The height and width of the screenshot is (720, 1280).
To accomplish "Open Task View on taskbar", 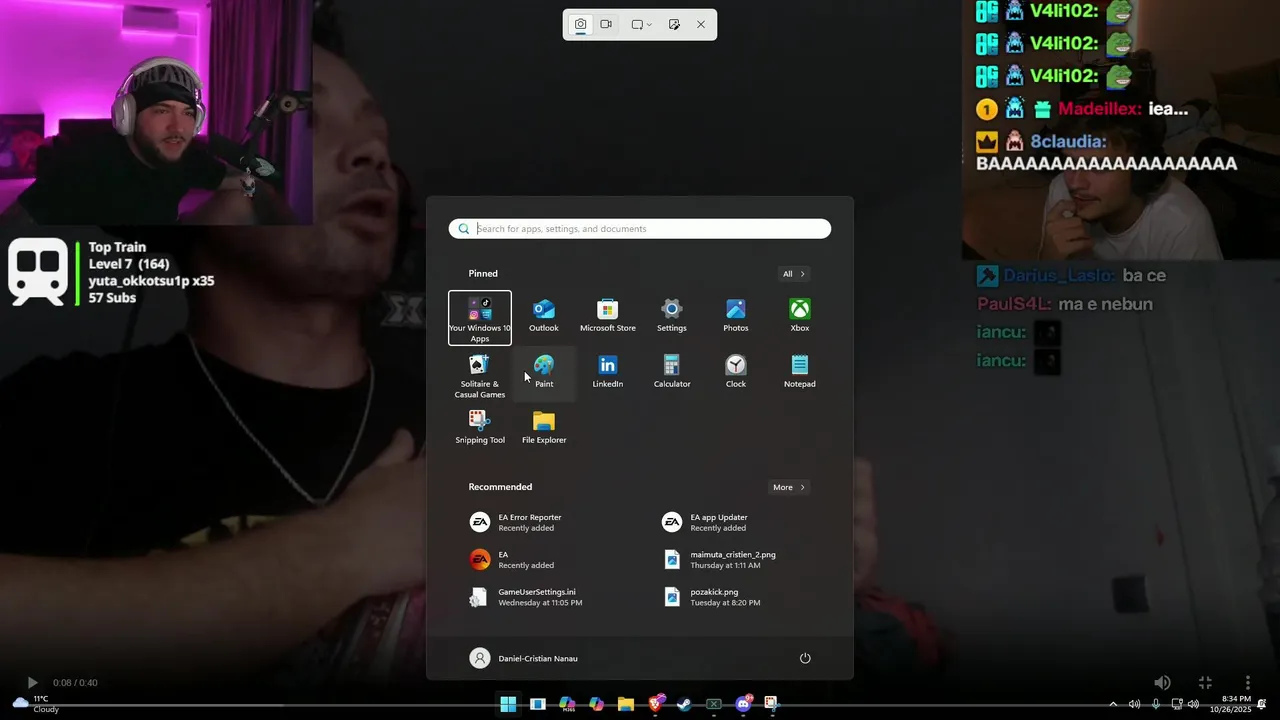I will pos(538,704).
